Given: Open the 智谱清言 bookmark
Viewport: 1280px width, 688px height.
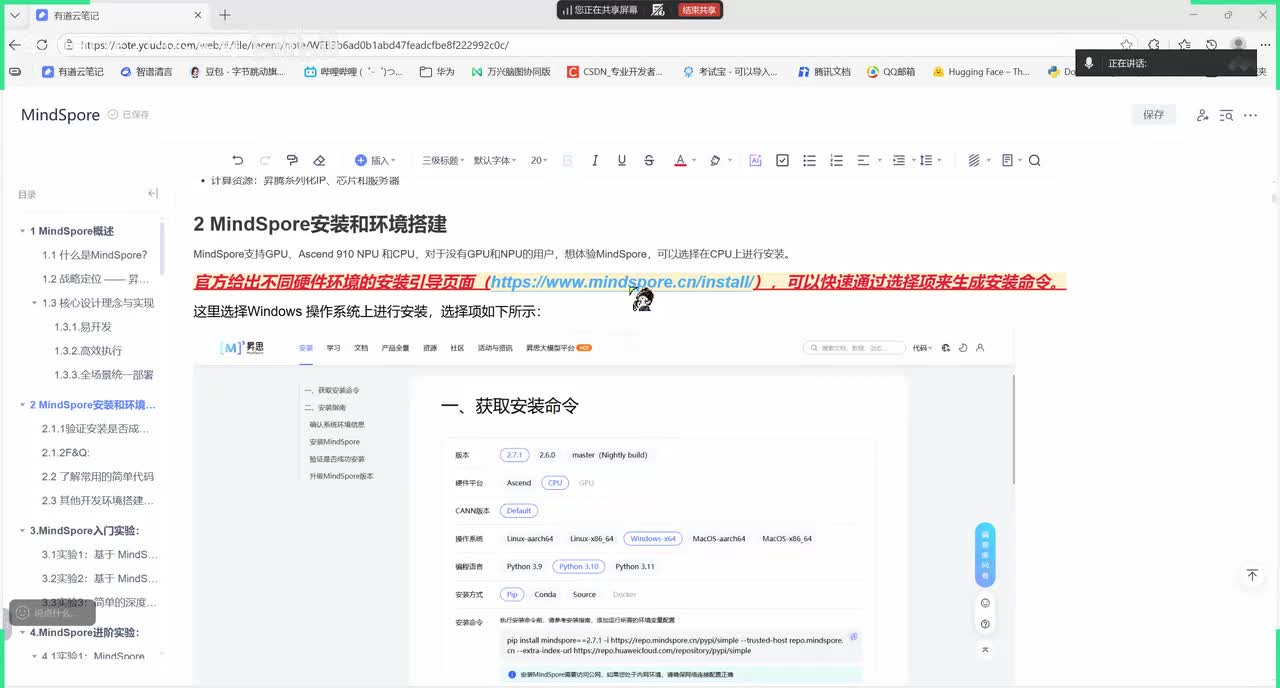Looking at the screenshot, I should pos(146,72).
